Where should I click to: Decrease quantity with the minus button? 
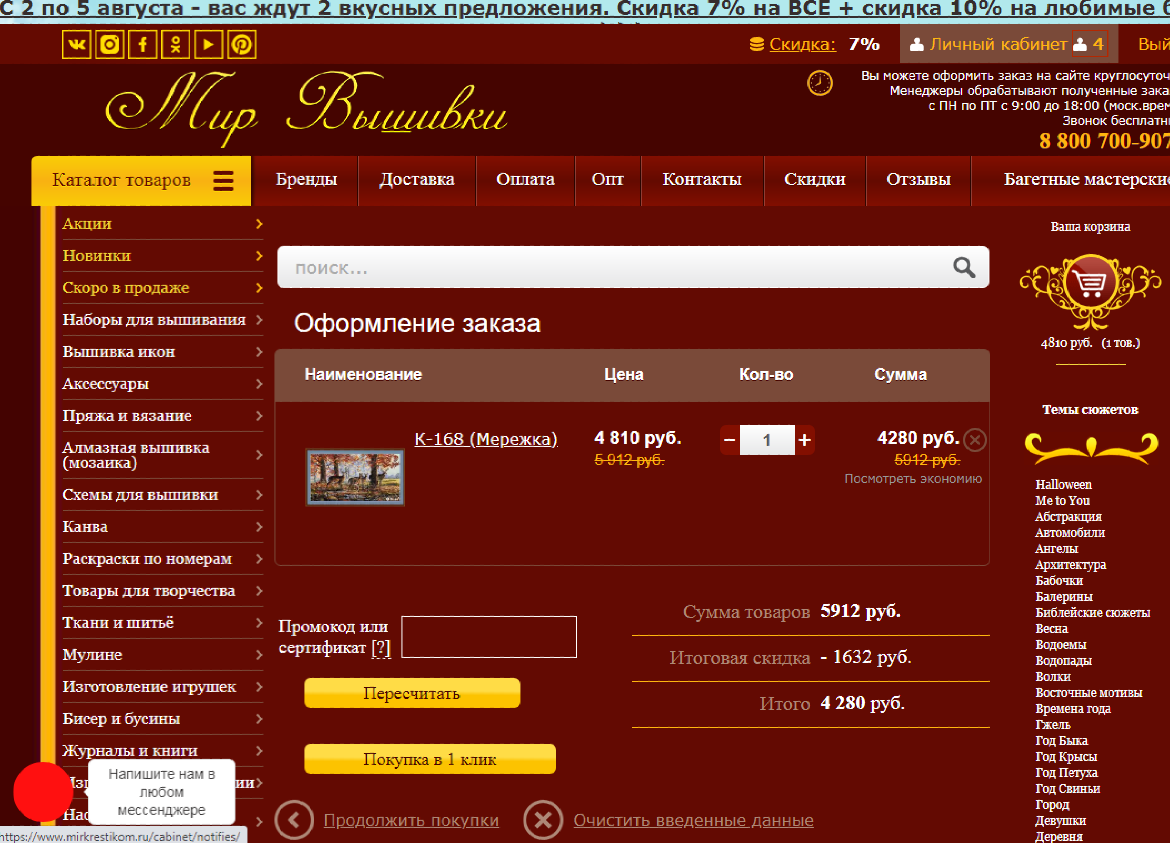pos(729,440)
